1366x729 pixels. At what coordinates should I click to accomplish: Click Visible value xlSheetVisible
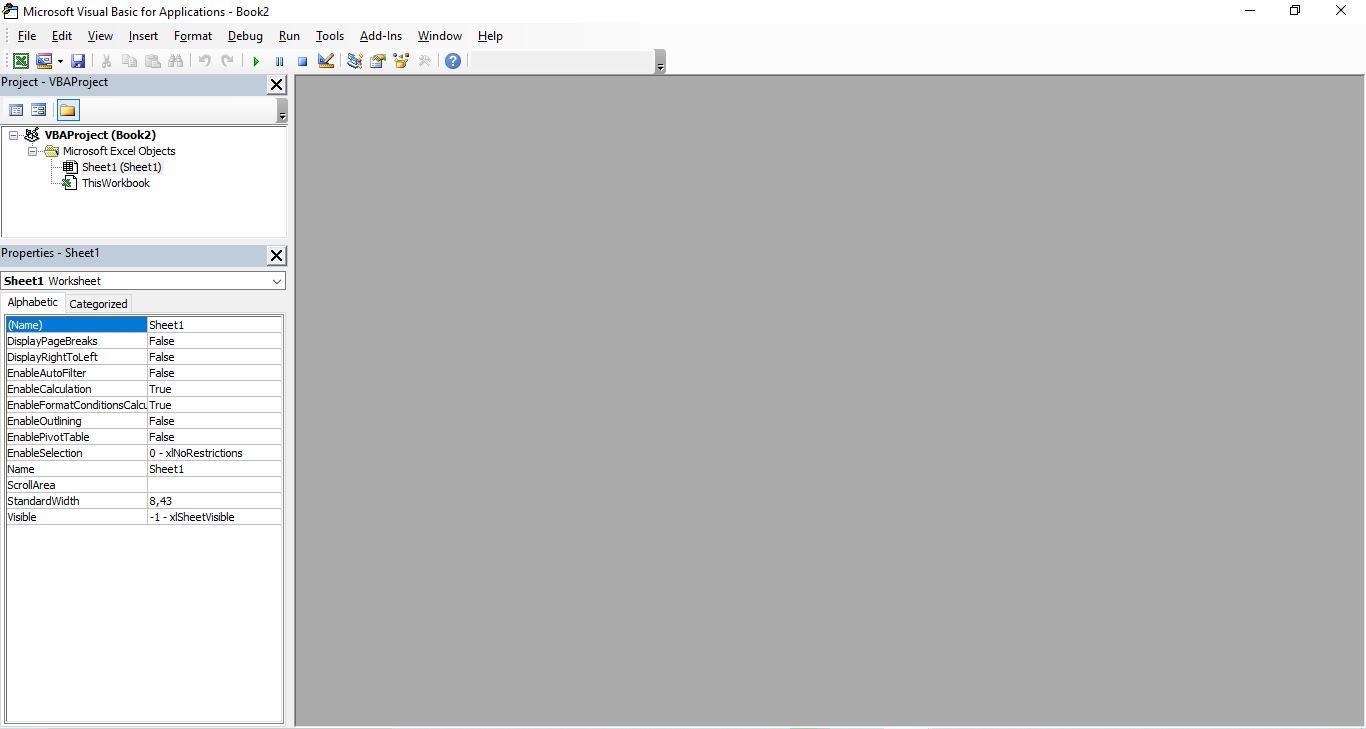[x=214, y=517]
